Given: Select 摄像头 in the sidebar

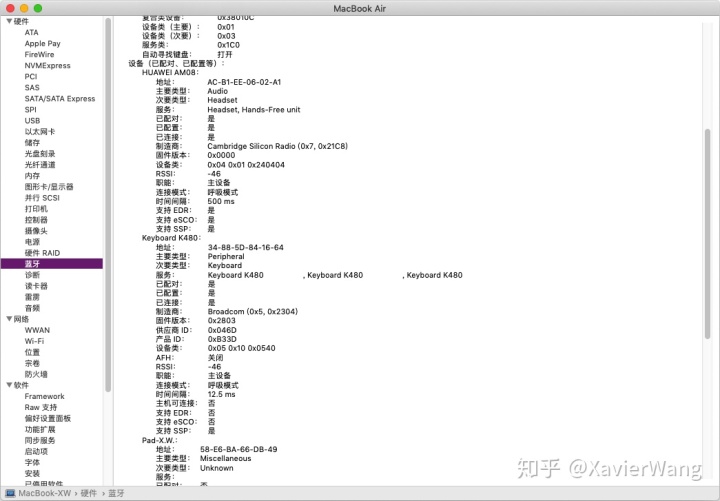Looking at the screenshot, I should (x=36, y=231).
